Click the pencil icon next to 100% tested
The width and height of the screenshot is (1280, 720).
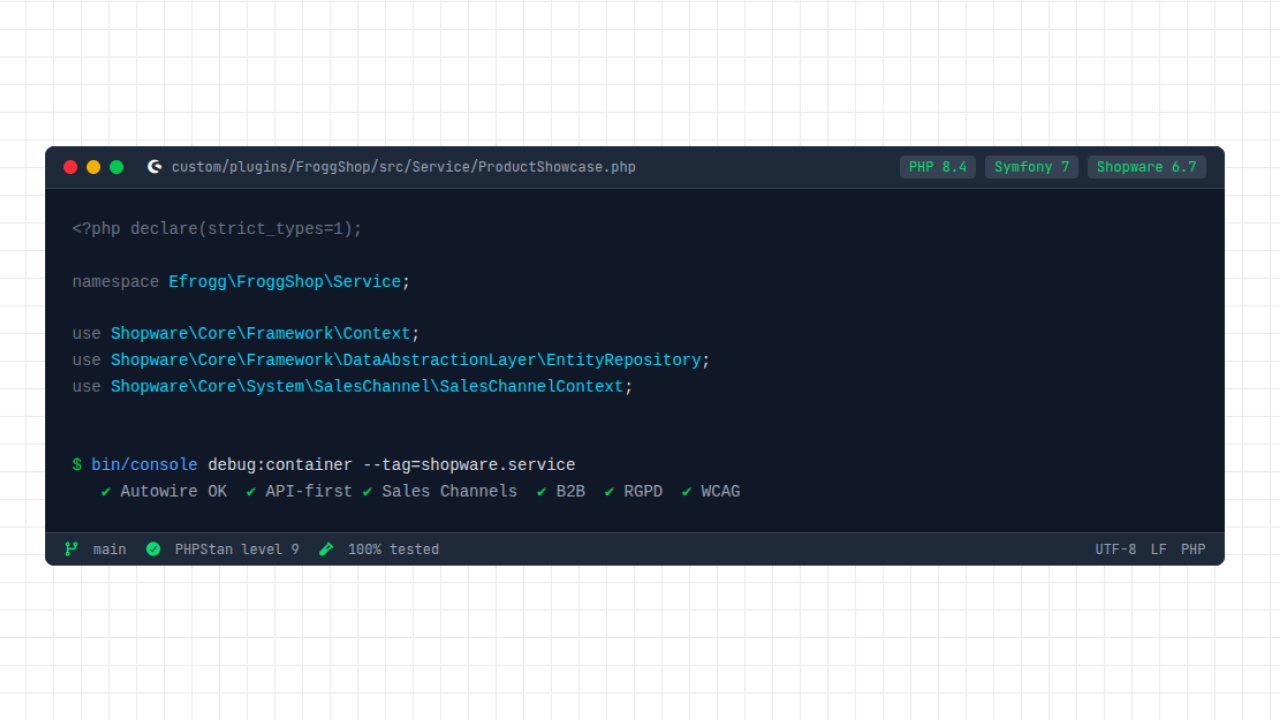coord(326,548)
